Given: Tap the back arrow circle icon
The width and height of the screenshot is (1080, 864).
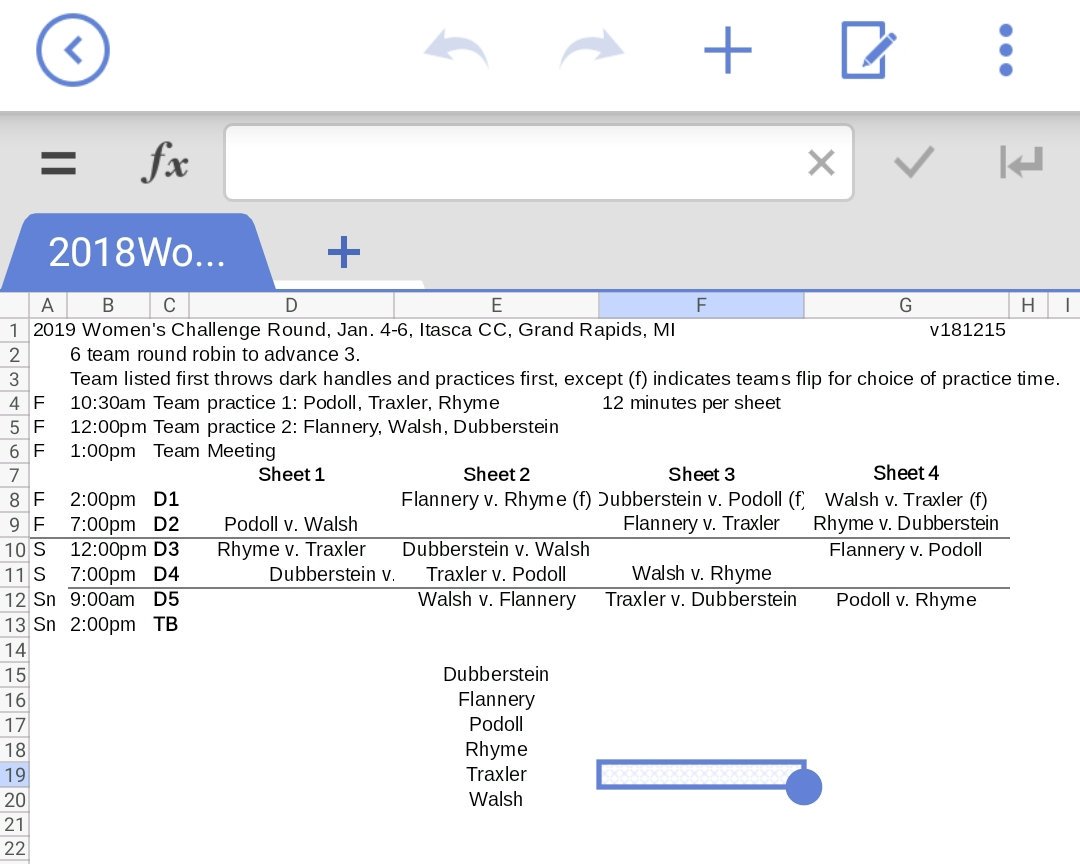Looking at the screenshot, I should [x=72, y=50].
